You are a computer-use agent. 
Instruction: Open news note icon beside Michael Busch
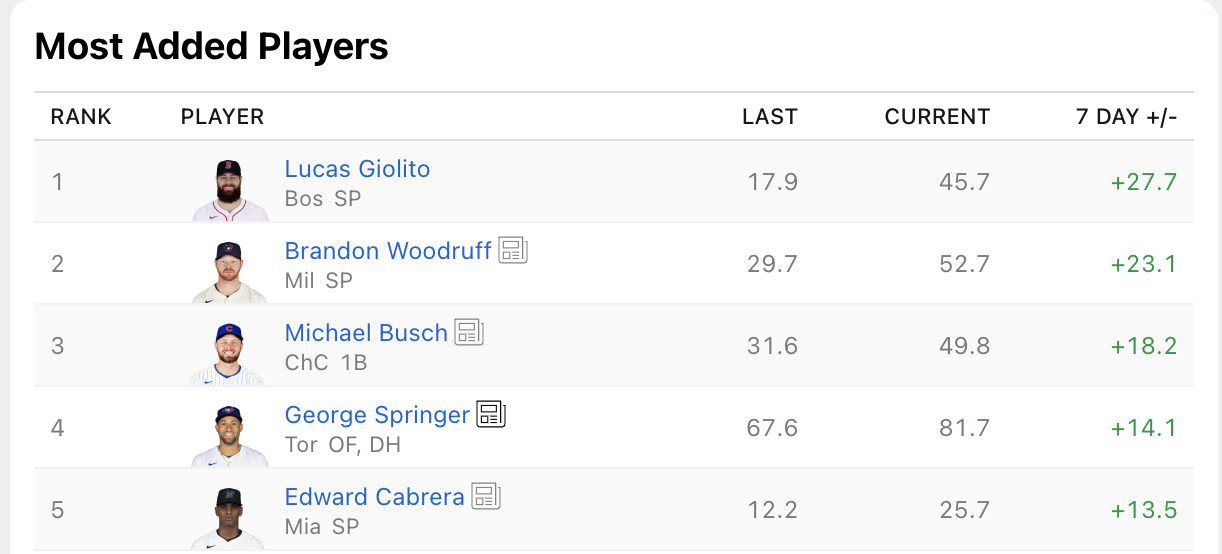click(469, 332)
